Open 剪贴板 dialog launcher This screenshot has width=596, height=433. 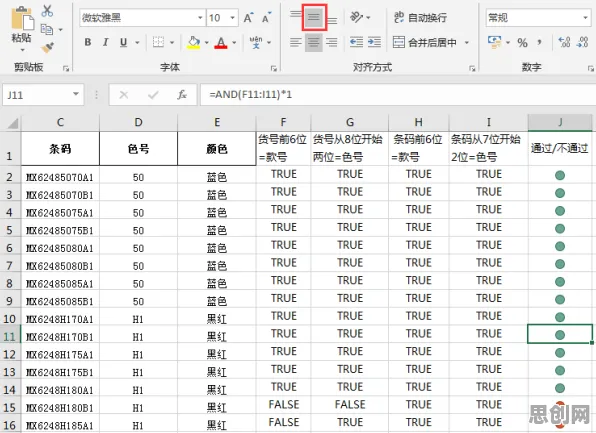66,68
